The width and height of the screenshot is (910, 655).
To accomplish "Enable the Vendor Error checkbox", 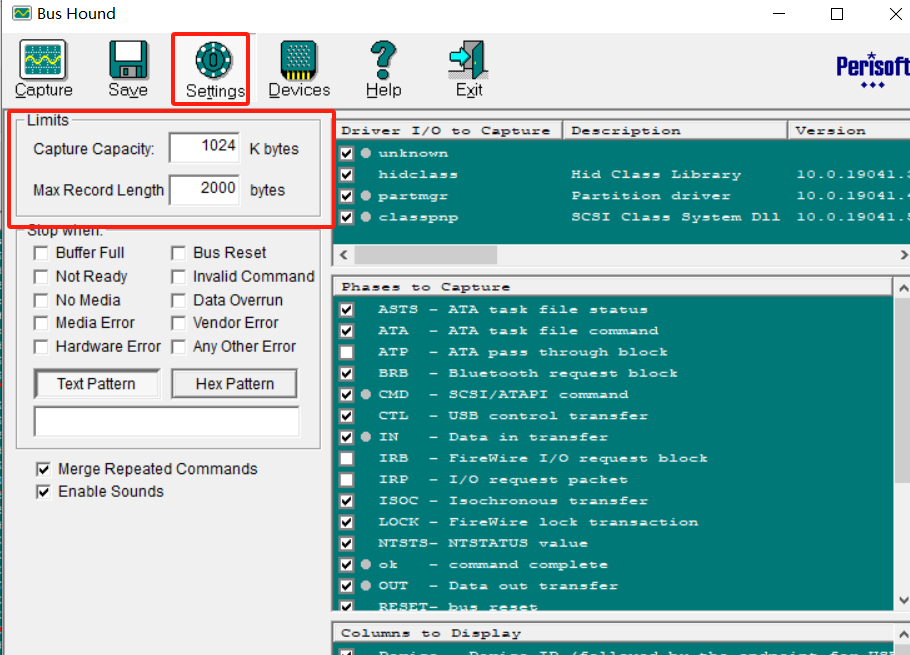I will [x=178, y=323].
